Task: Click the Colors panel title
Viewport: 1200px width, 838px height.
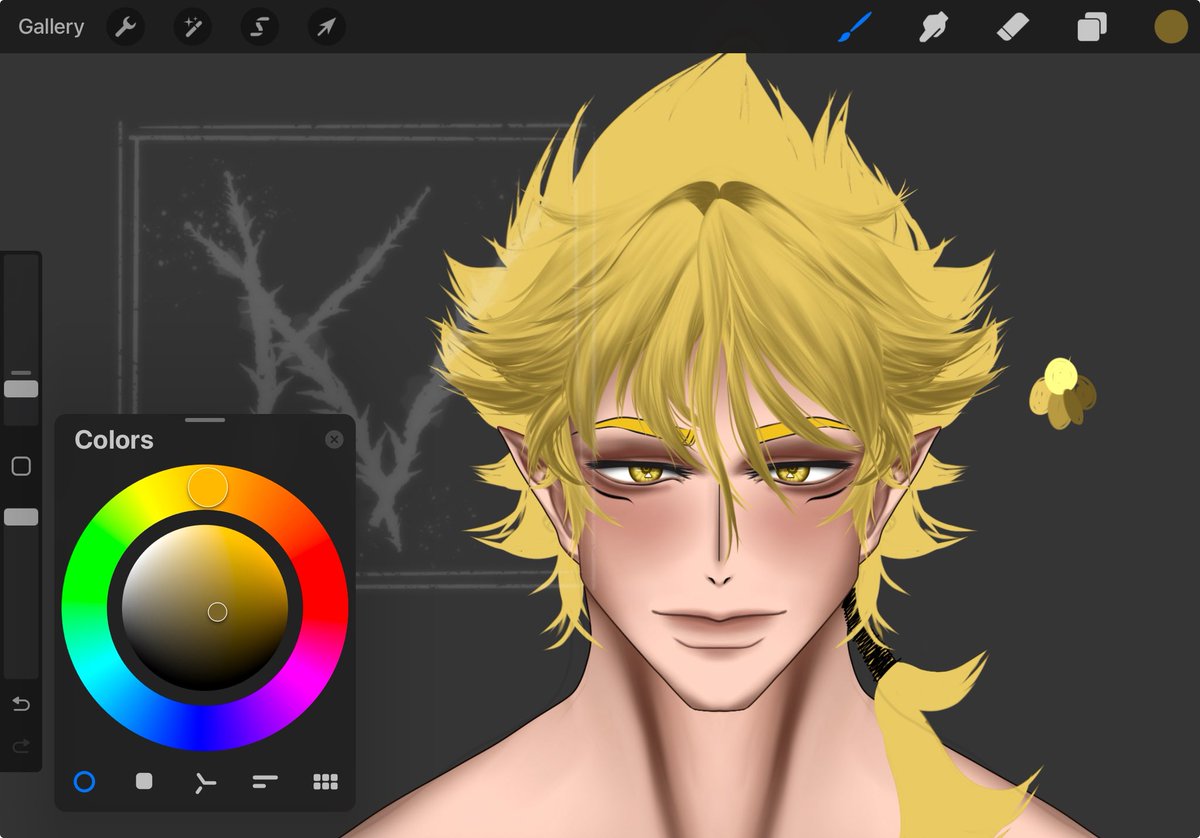Action: pos(114,440)
